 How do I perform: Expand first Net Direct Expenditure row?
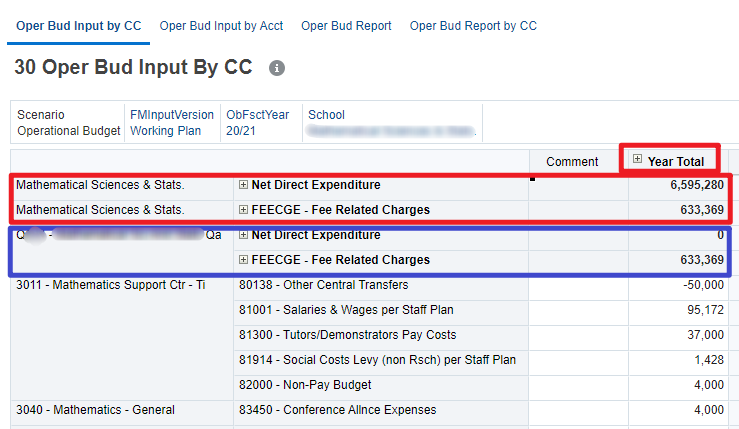click(243, 185)
